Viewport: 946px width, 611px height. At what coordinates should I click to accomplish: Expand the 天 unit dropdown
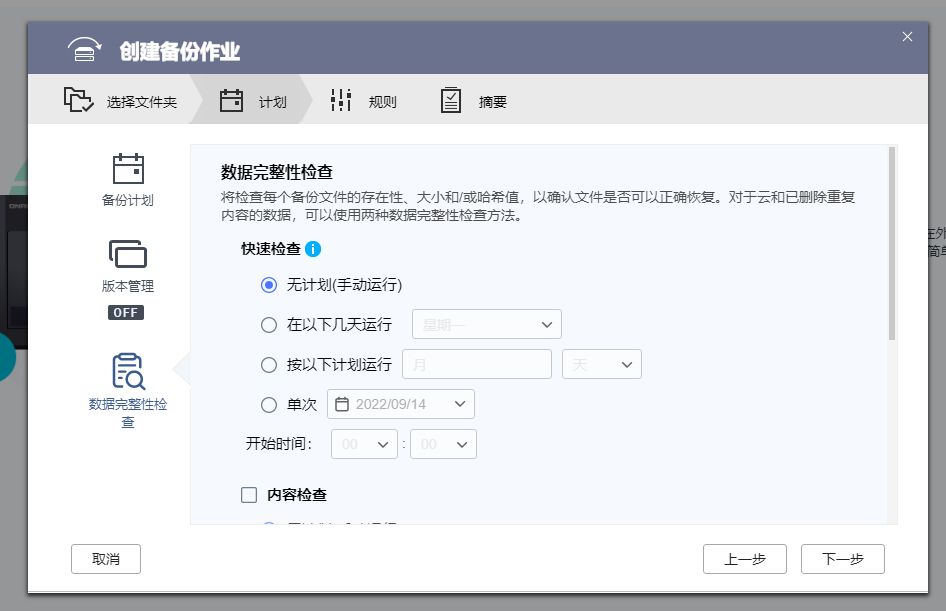click(x=601, y=364)
